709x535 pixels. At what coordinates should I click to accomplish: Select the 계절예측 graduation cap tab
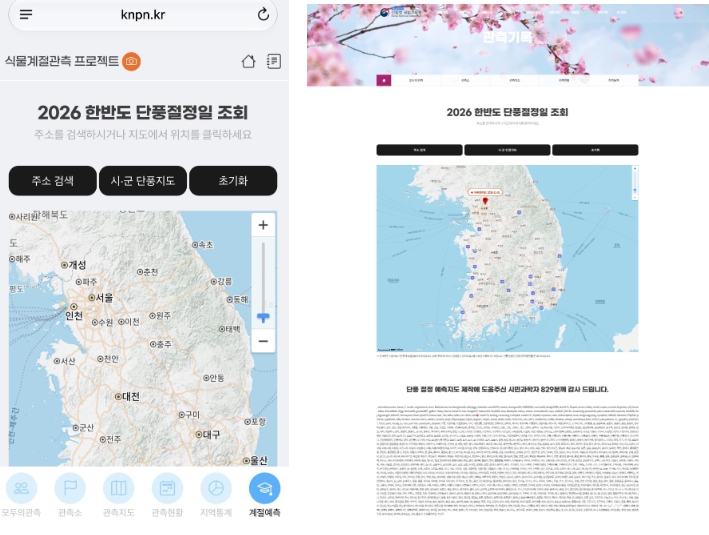tap(265, 495)
